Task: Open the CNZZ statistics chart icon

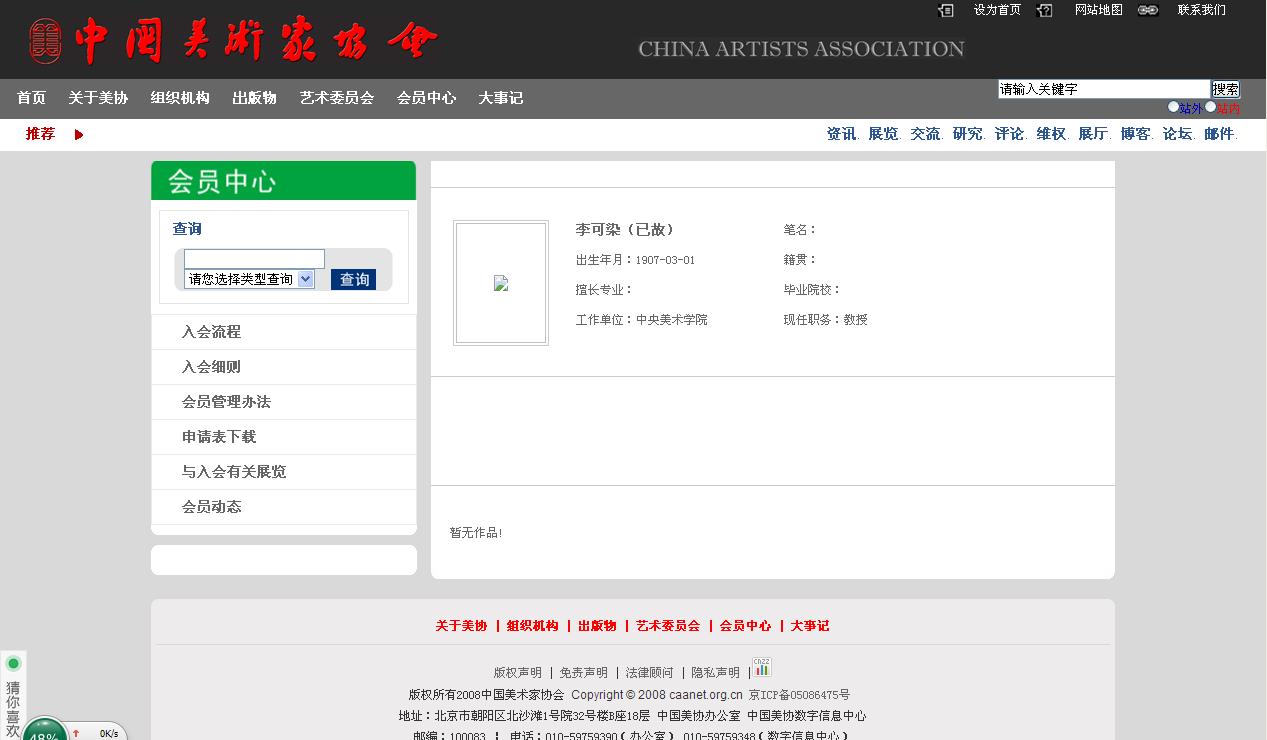Action: pyautogui.click(x=762, y=667)
